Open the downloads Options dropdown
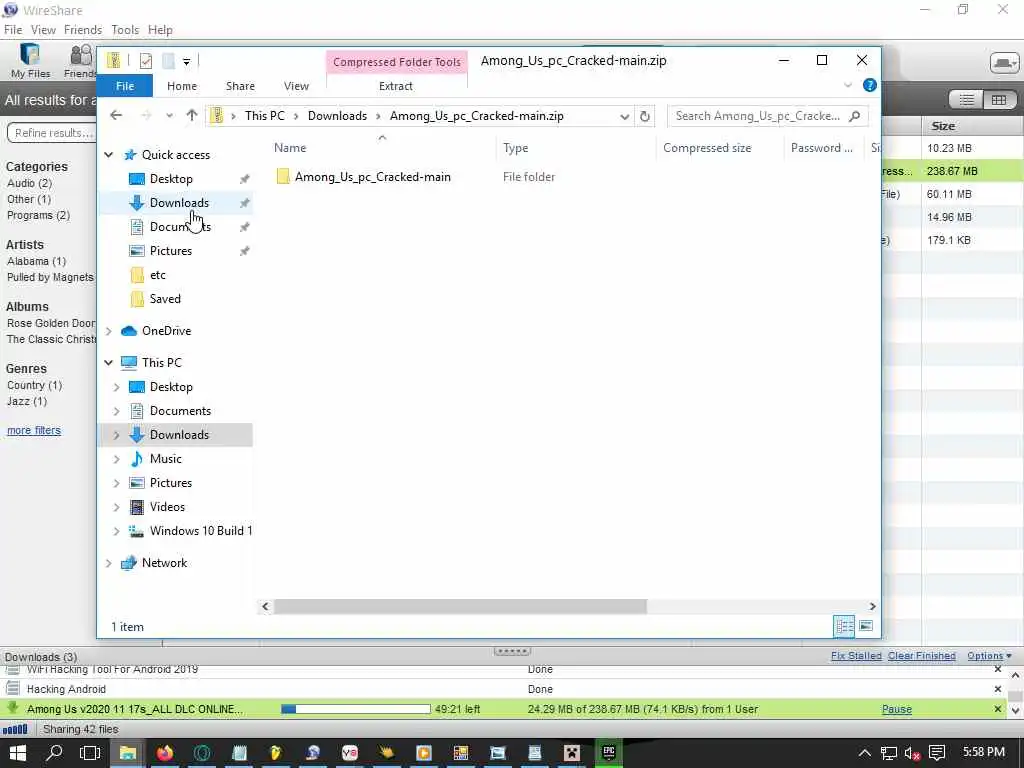Image resolution: width=1024 pixels, height=768 pixels. [x=989, y=656]
